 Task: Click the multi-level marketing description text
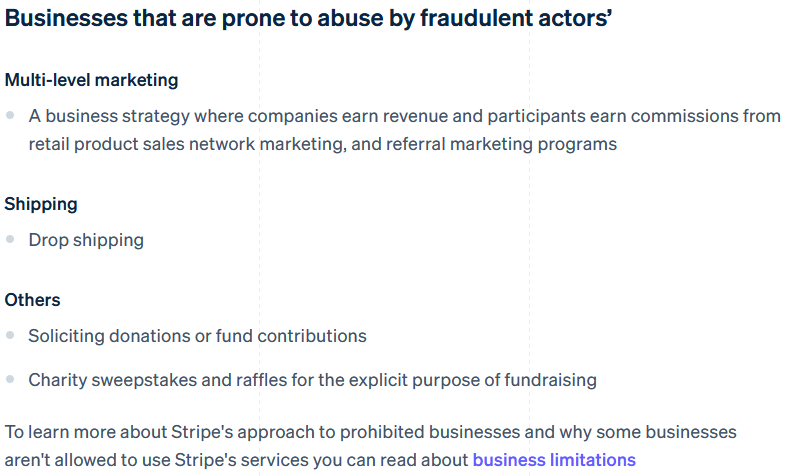coord(404,130)
